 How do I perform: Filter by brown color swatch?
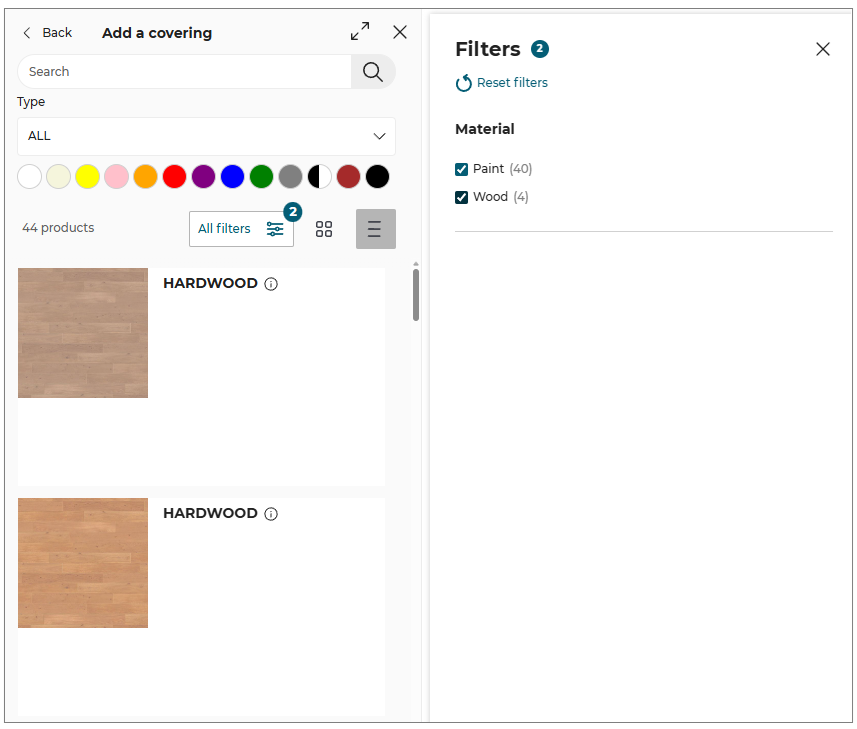click(x=348, y=177)
